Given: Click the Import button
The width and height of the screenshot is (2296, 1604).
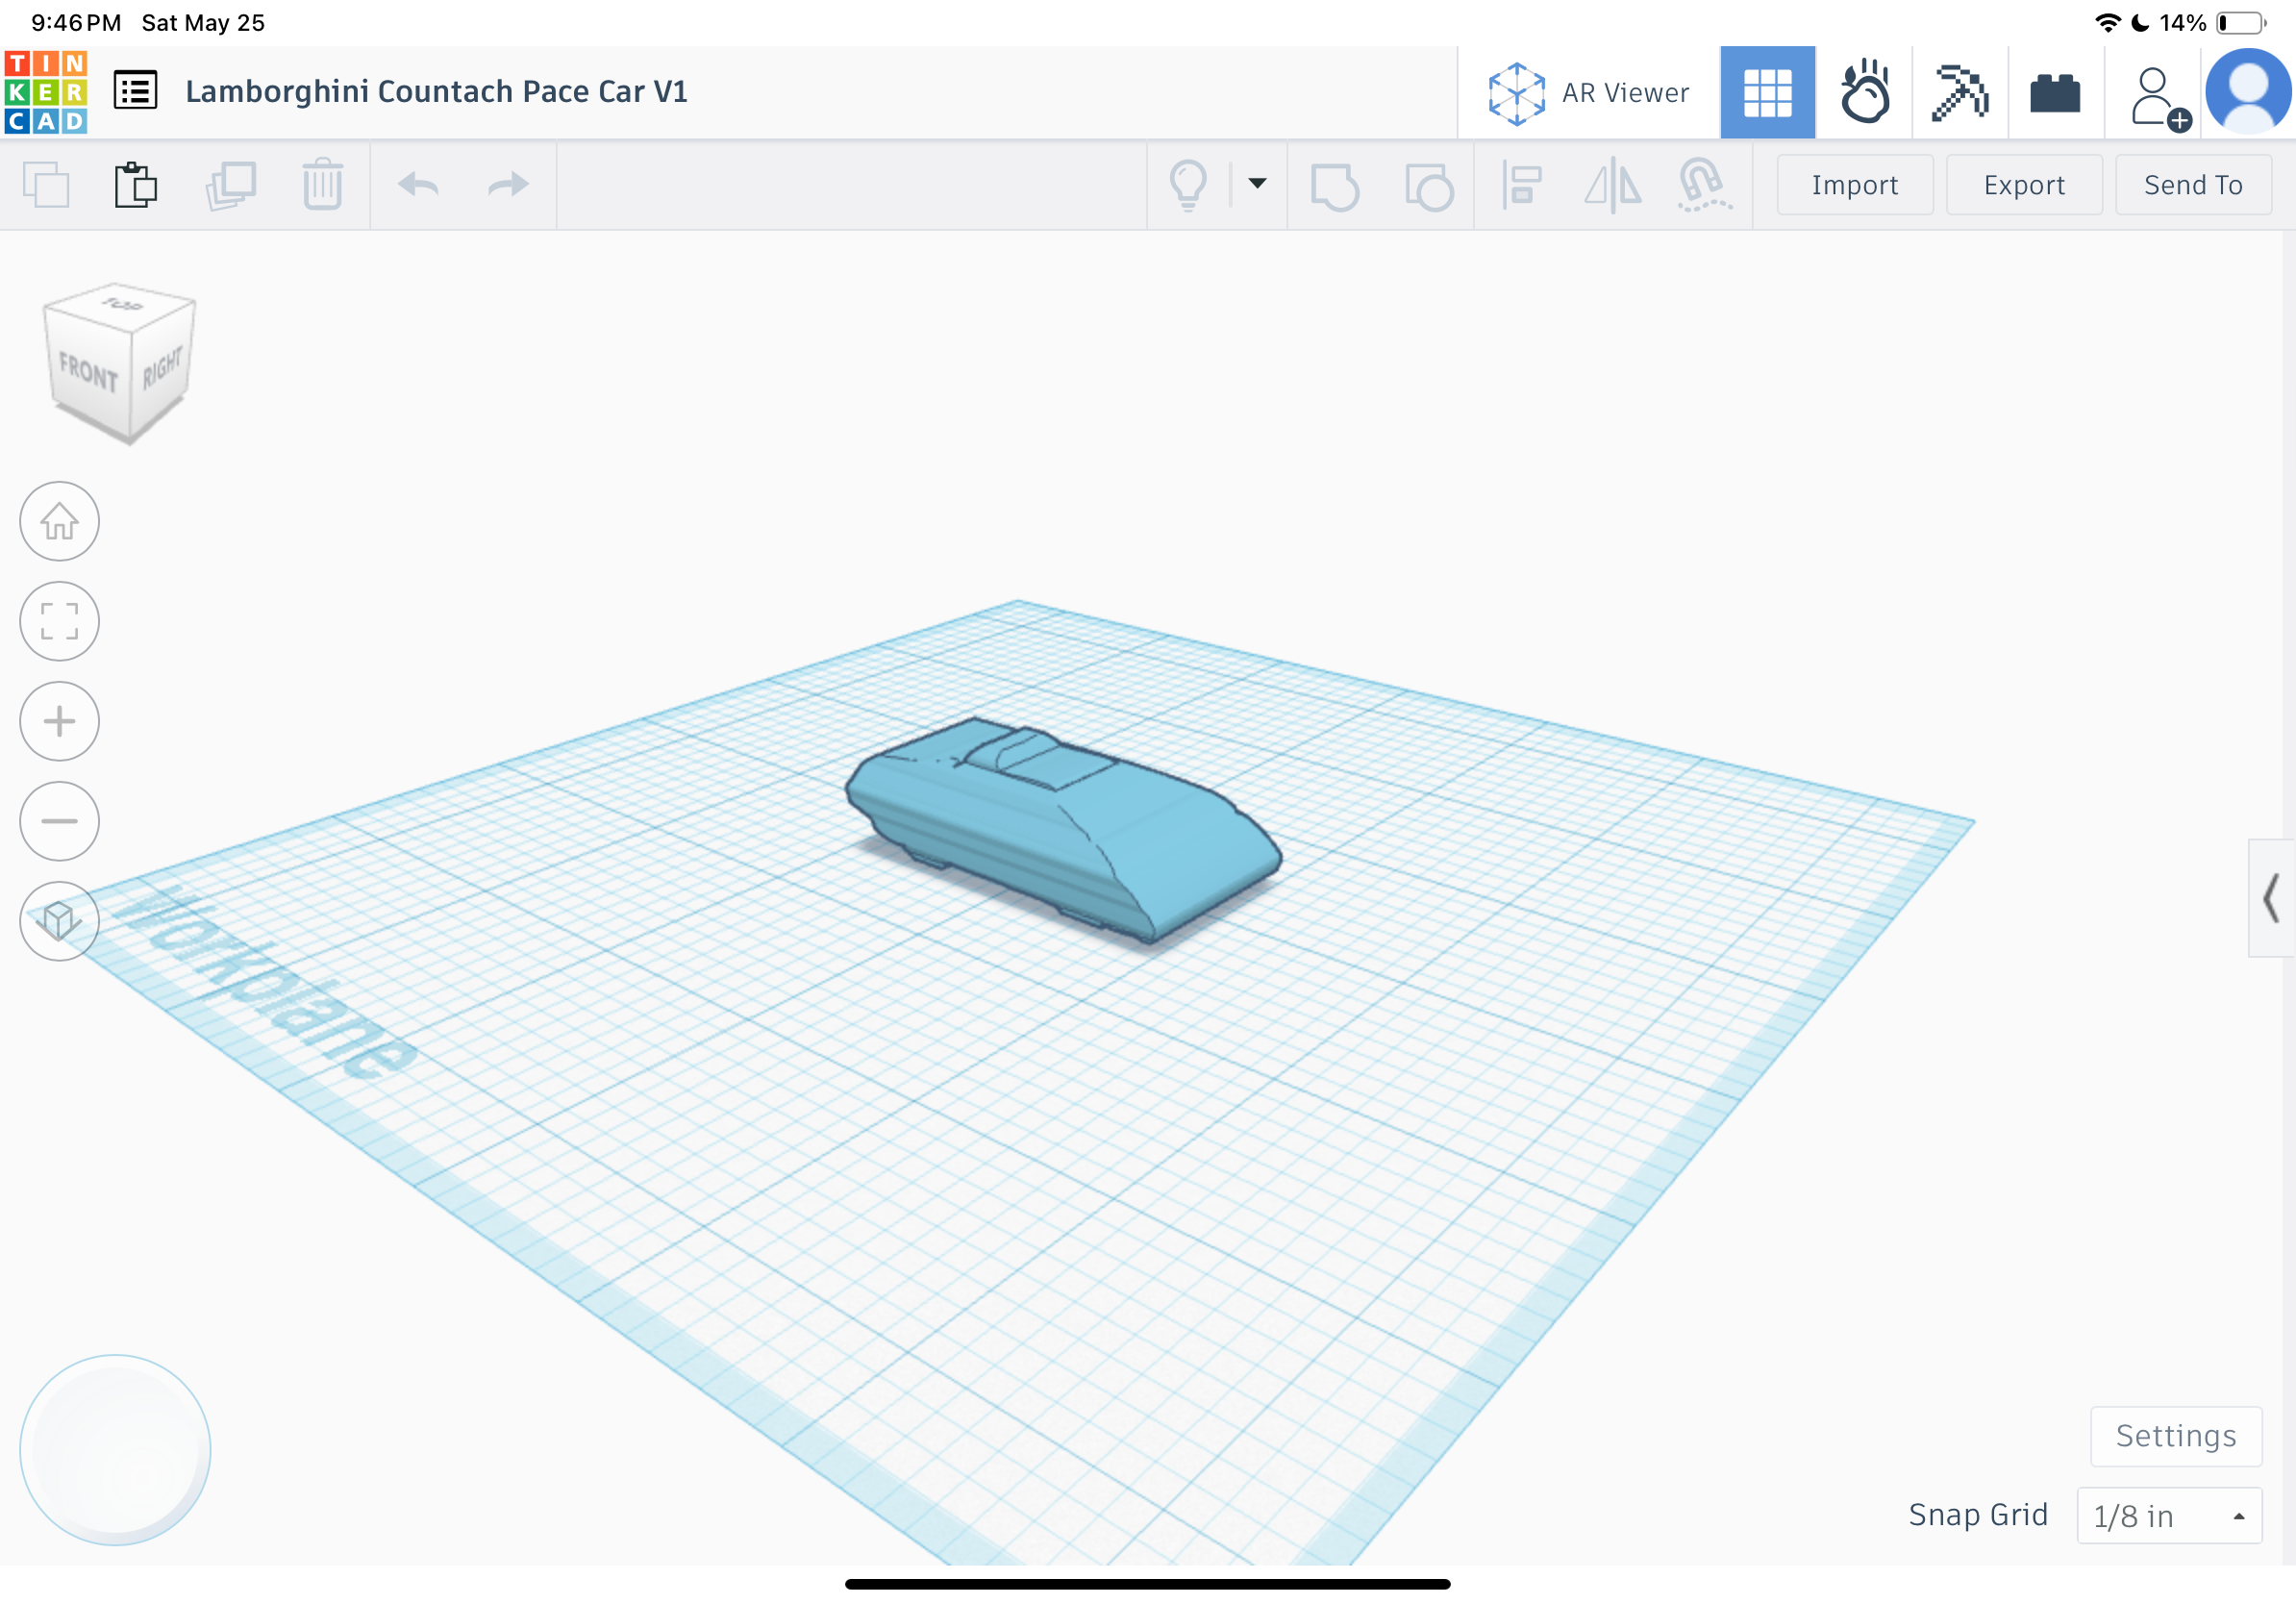Looking at the screenshot, I should click(x=1854, y=185).
